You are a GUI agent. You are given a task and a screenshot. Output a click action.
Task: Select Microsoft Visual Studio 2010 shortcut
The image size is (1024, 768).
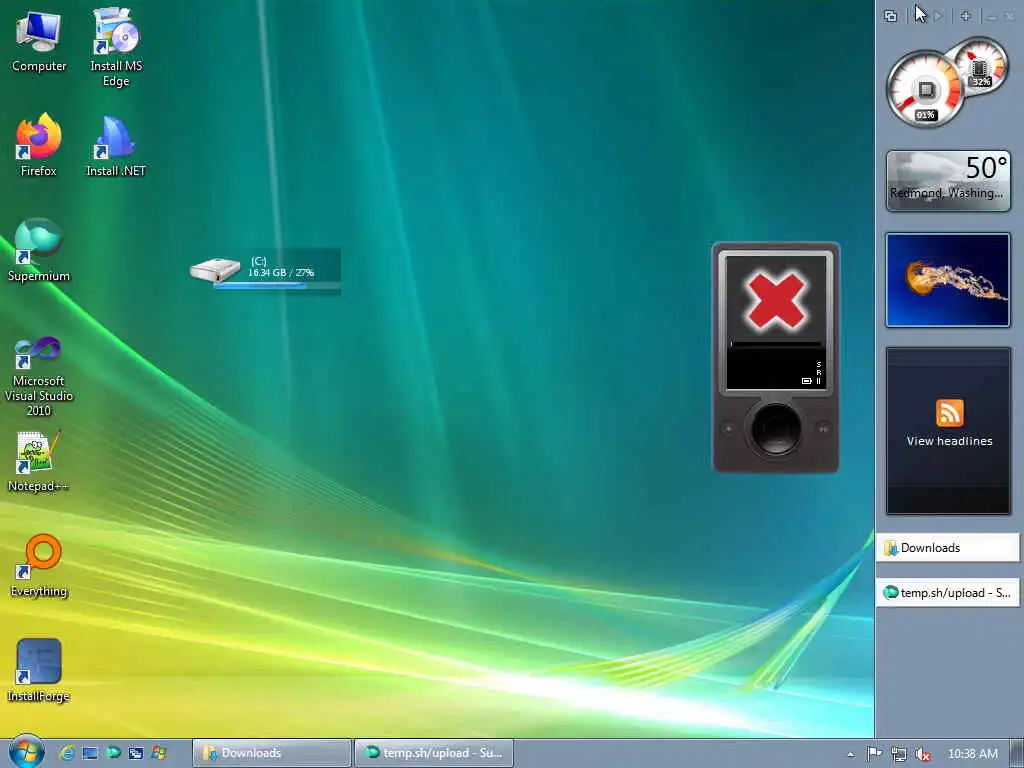39,376
